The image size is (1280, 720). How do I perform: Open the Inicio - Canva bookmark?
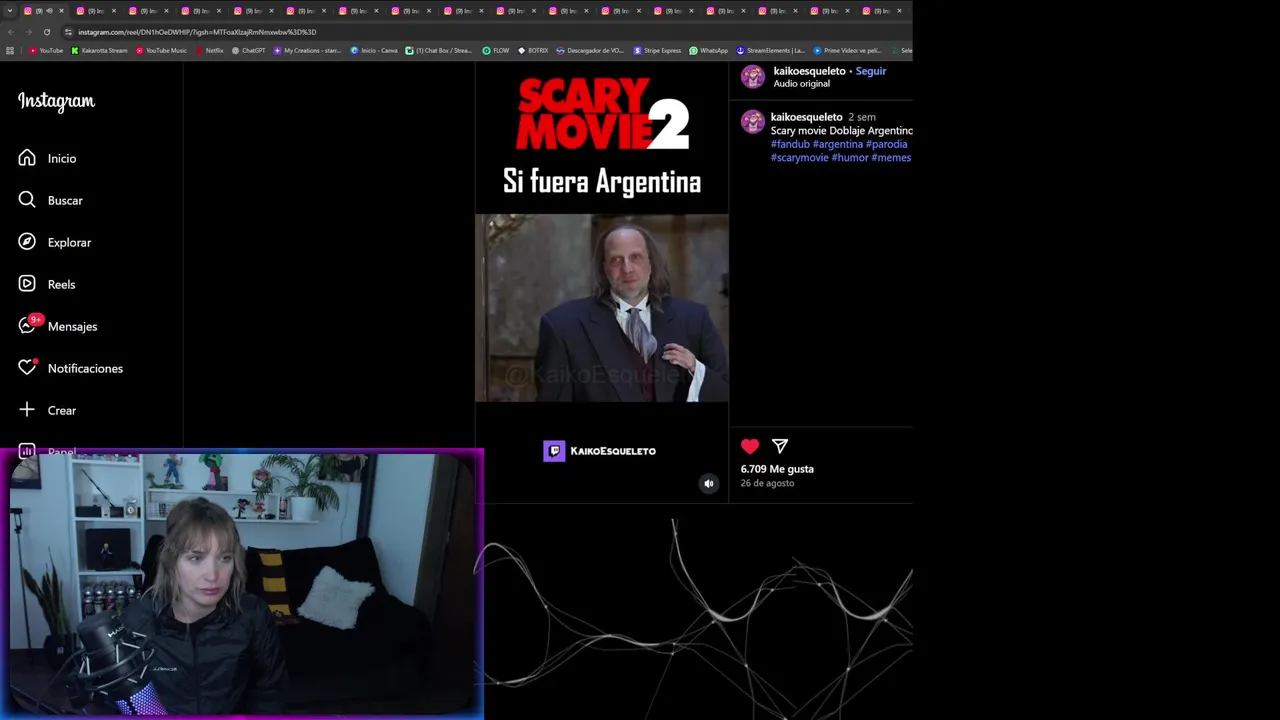[374, 50]
